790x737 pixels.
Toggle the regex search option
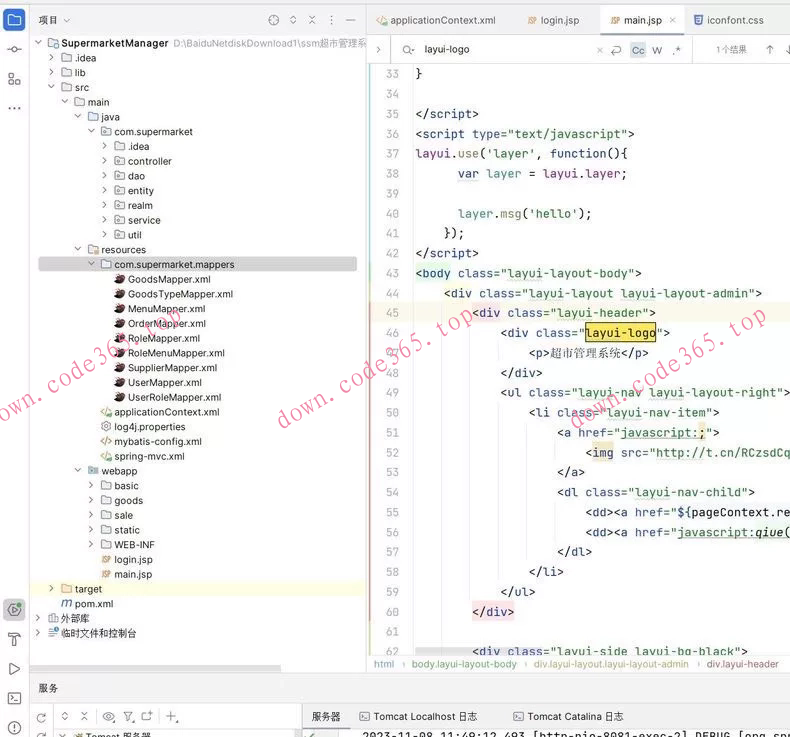[x=677, y=50]
